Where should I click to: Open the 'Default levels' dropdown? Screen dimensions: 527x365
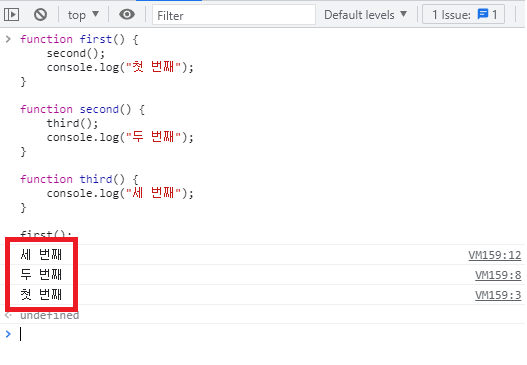(365, 15)
